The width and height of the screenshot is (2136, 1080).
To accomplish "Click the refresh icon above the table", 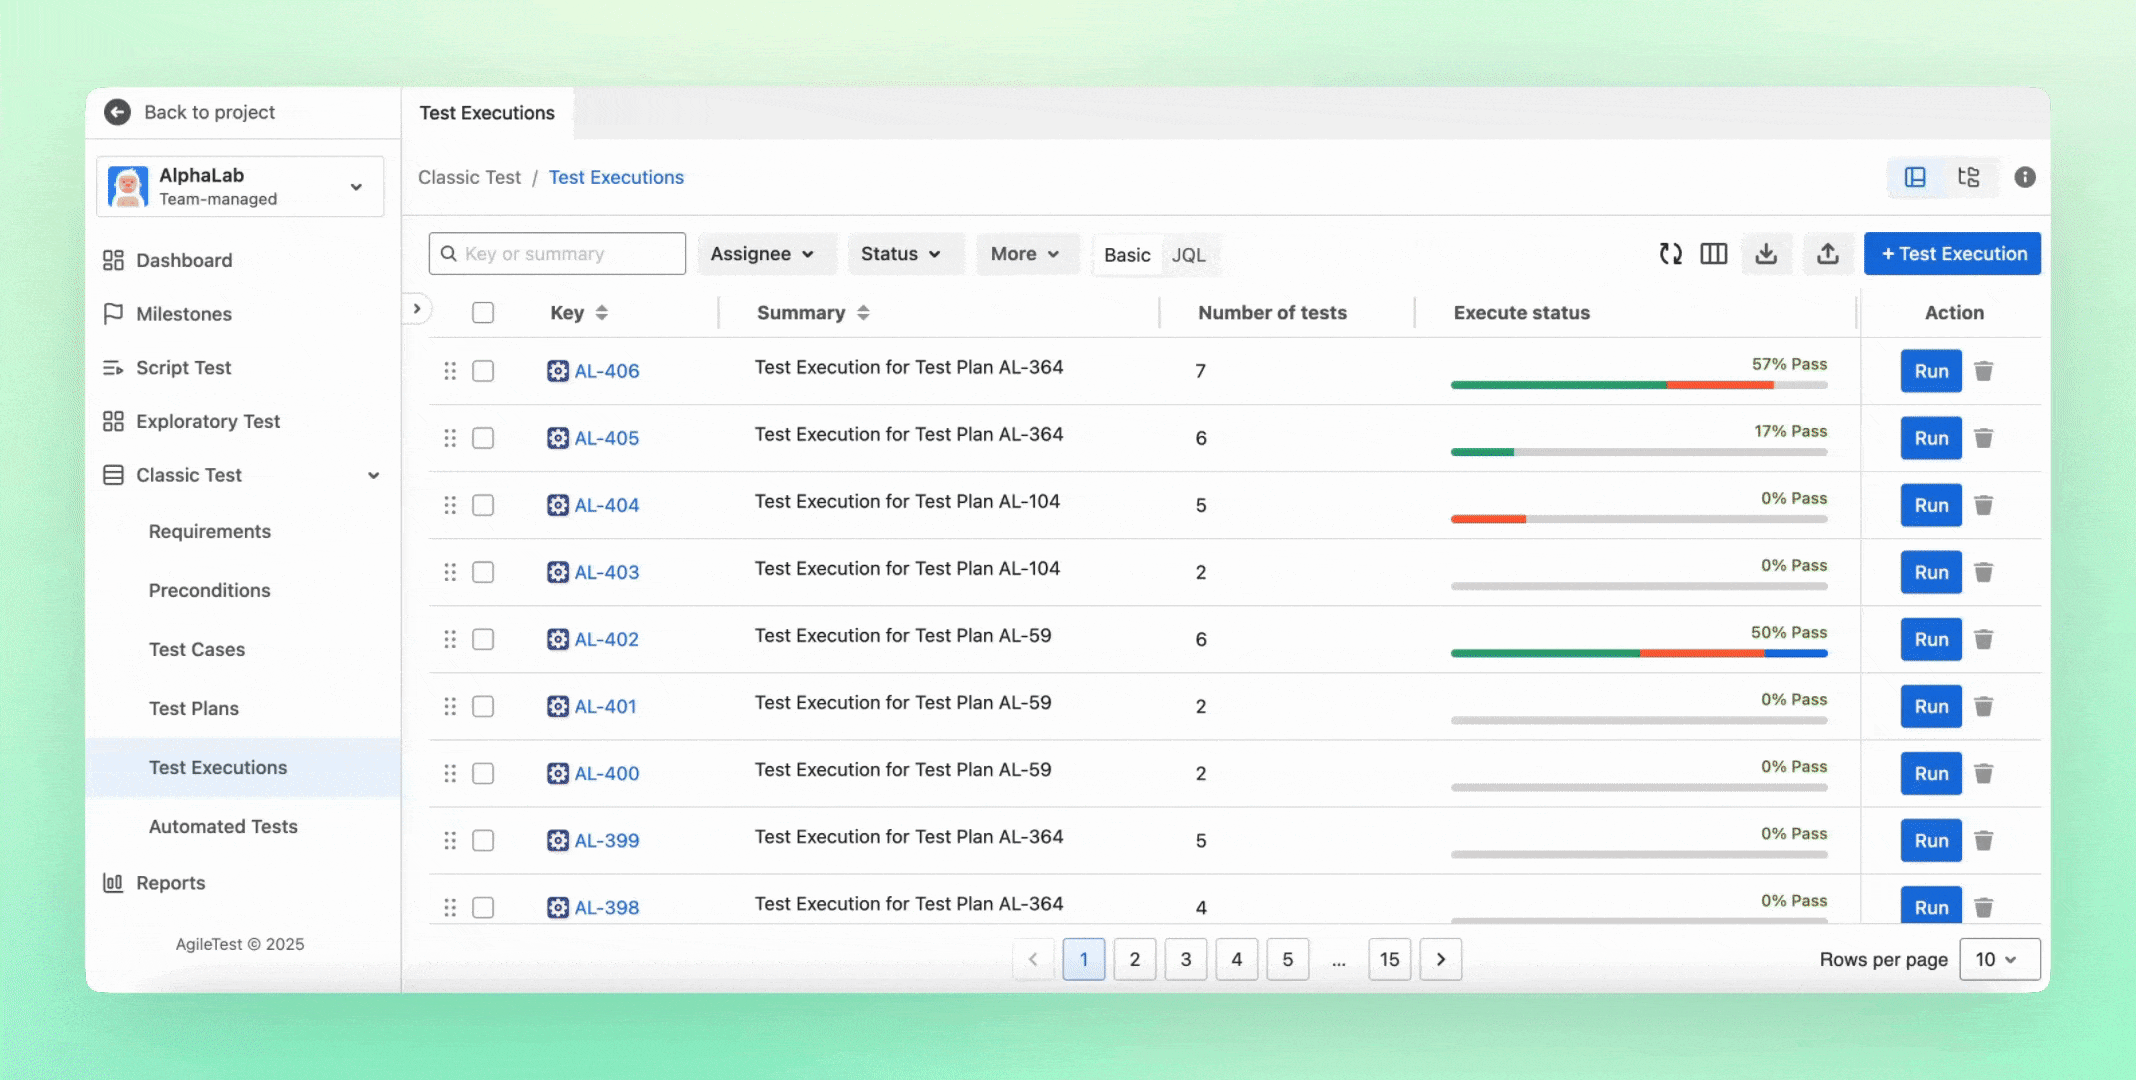I will tap(1670, 254).
